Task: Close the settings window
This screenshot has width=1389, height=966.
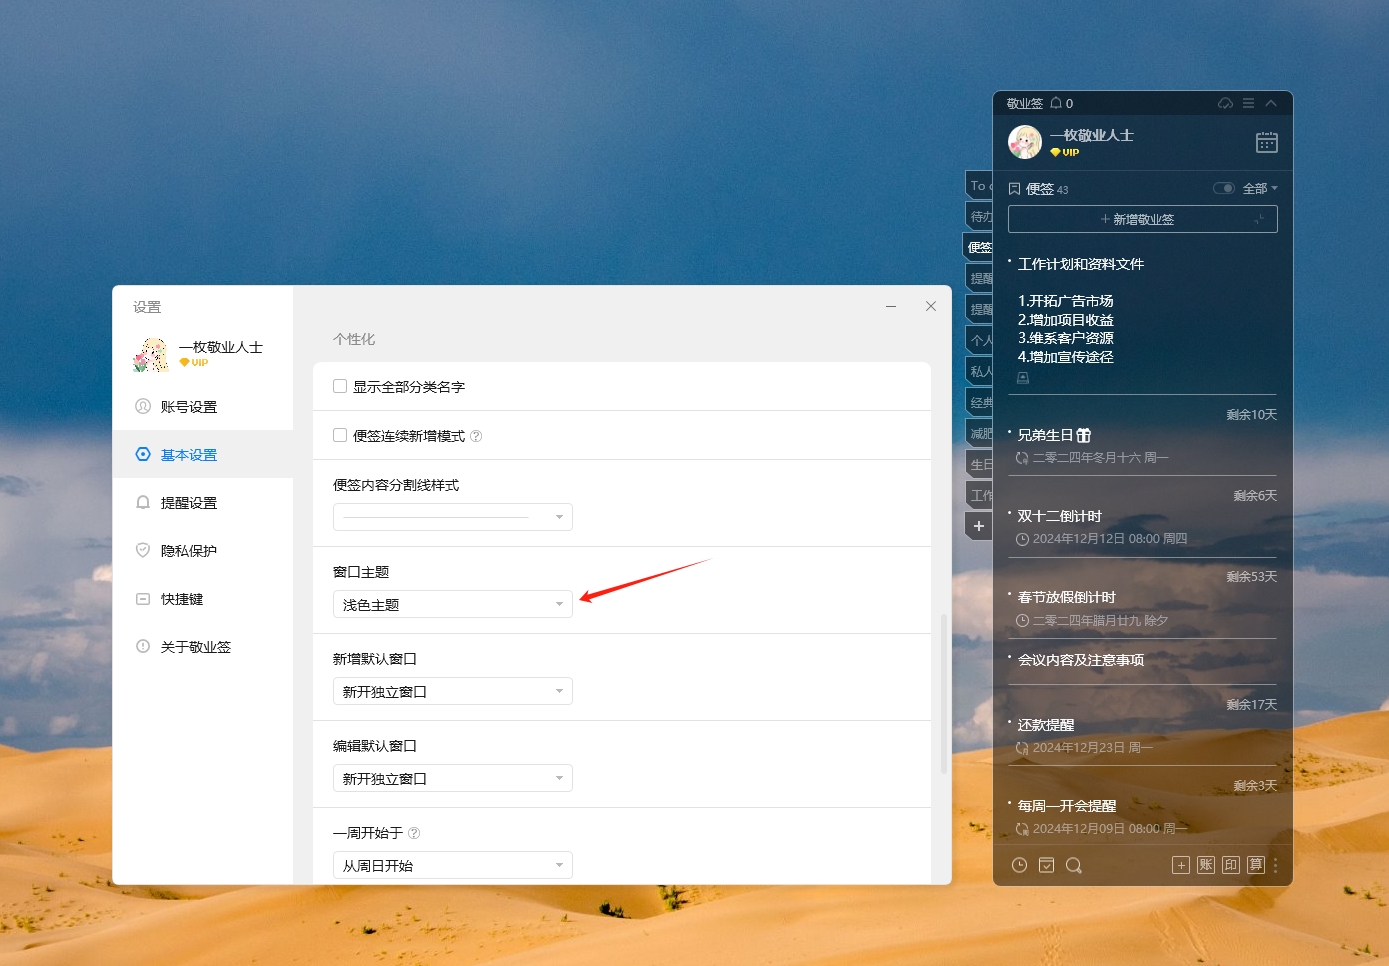Action: (931, 306)
